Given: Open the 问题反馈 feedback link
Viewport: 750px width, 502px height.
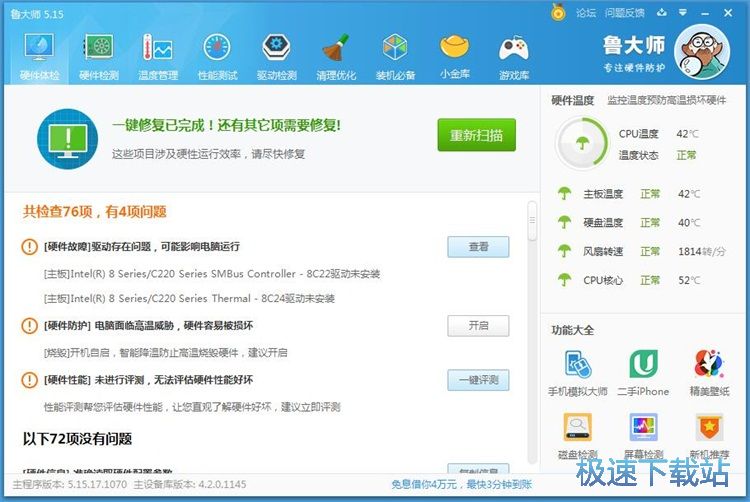Looking at the screenshot, I should pos(624,13).
